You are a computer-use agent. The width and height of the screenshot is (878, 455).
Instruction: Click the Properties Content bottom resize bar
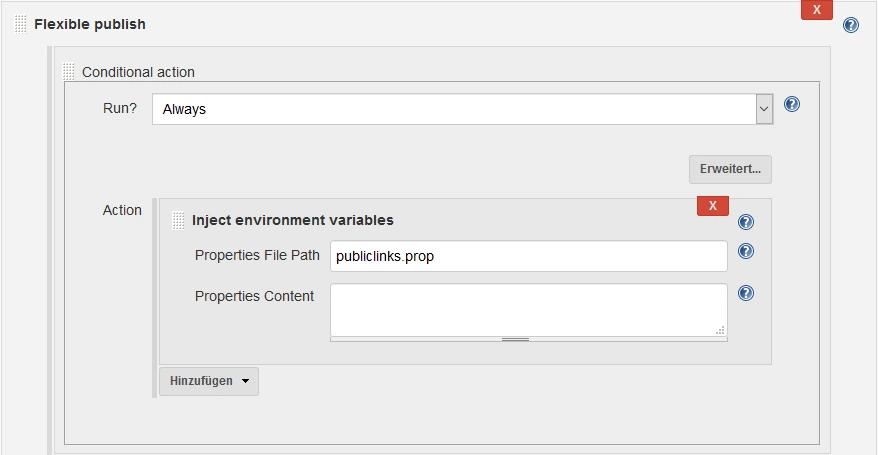point(515,339)
